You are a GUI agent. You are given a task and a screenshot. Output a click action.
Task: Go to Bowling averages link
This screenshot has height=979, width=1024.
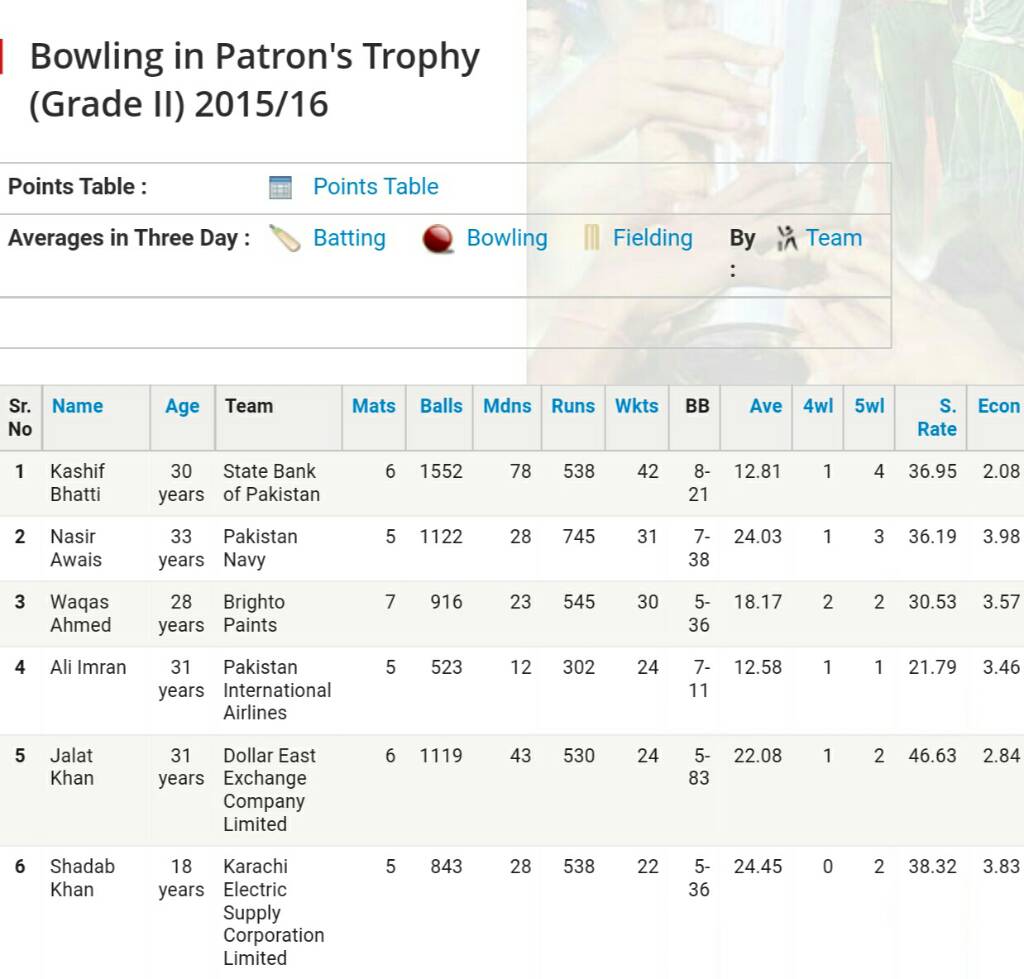pos(507,238)
